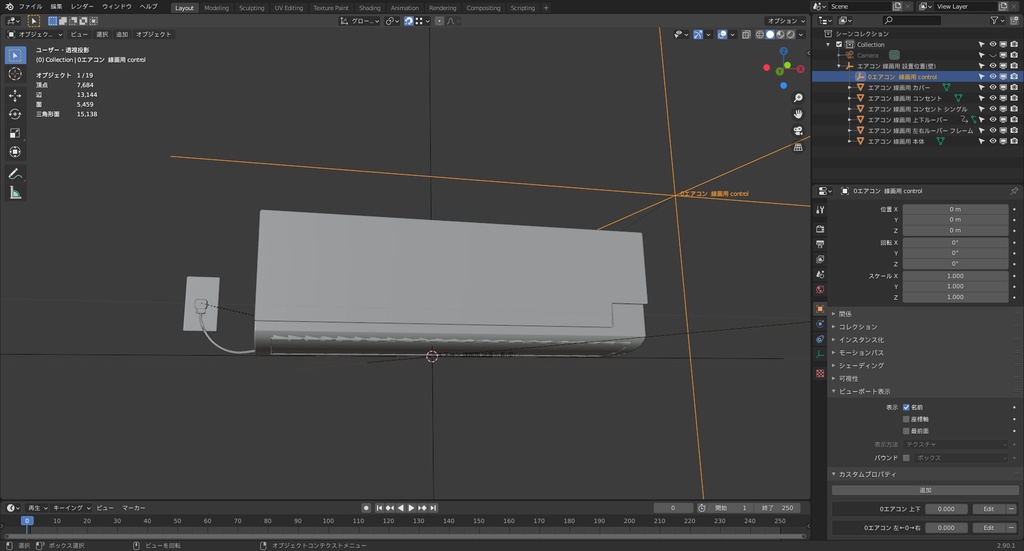1024x551 pixels.
Task: Click Edit for 0エアコン 上下 property
Action: (x=988, y=509)
